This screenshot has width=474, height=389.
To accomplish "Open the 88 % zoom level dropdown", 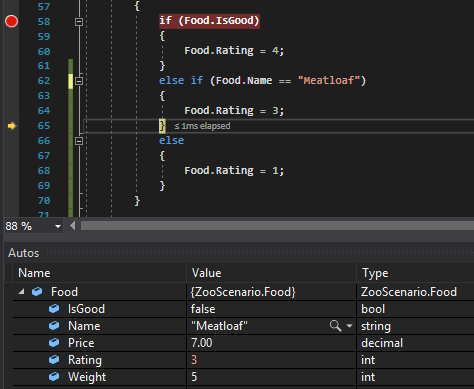I will 58,226.
